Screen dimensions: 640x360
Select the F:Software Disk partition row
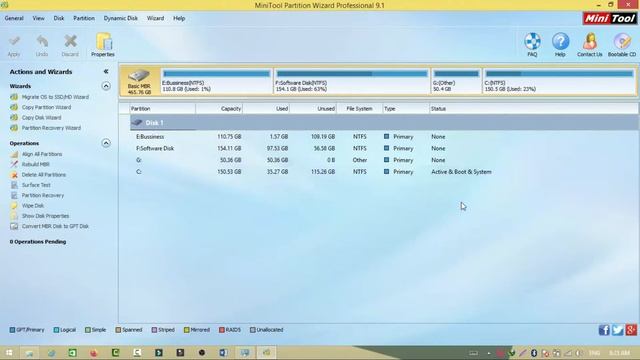point(384,149)
